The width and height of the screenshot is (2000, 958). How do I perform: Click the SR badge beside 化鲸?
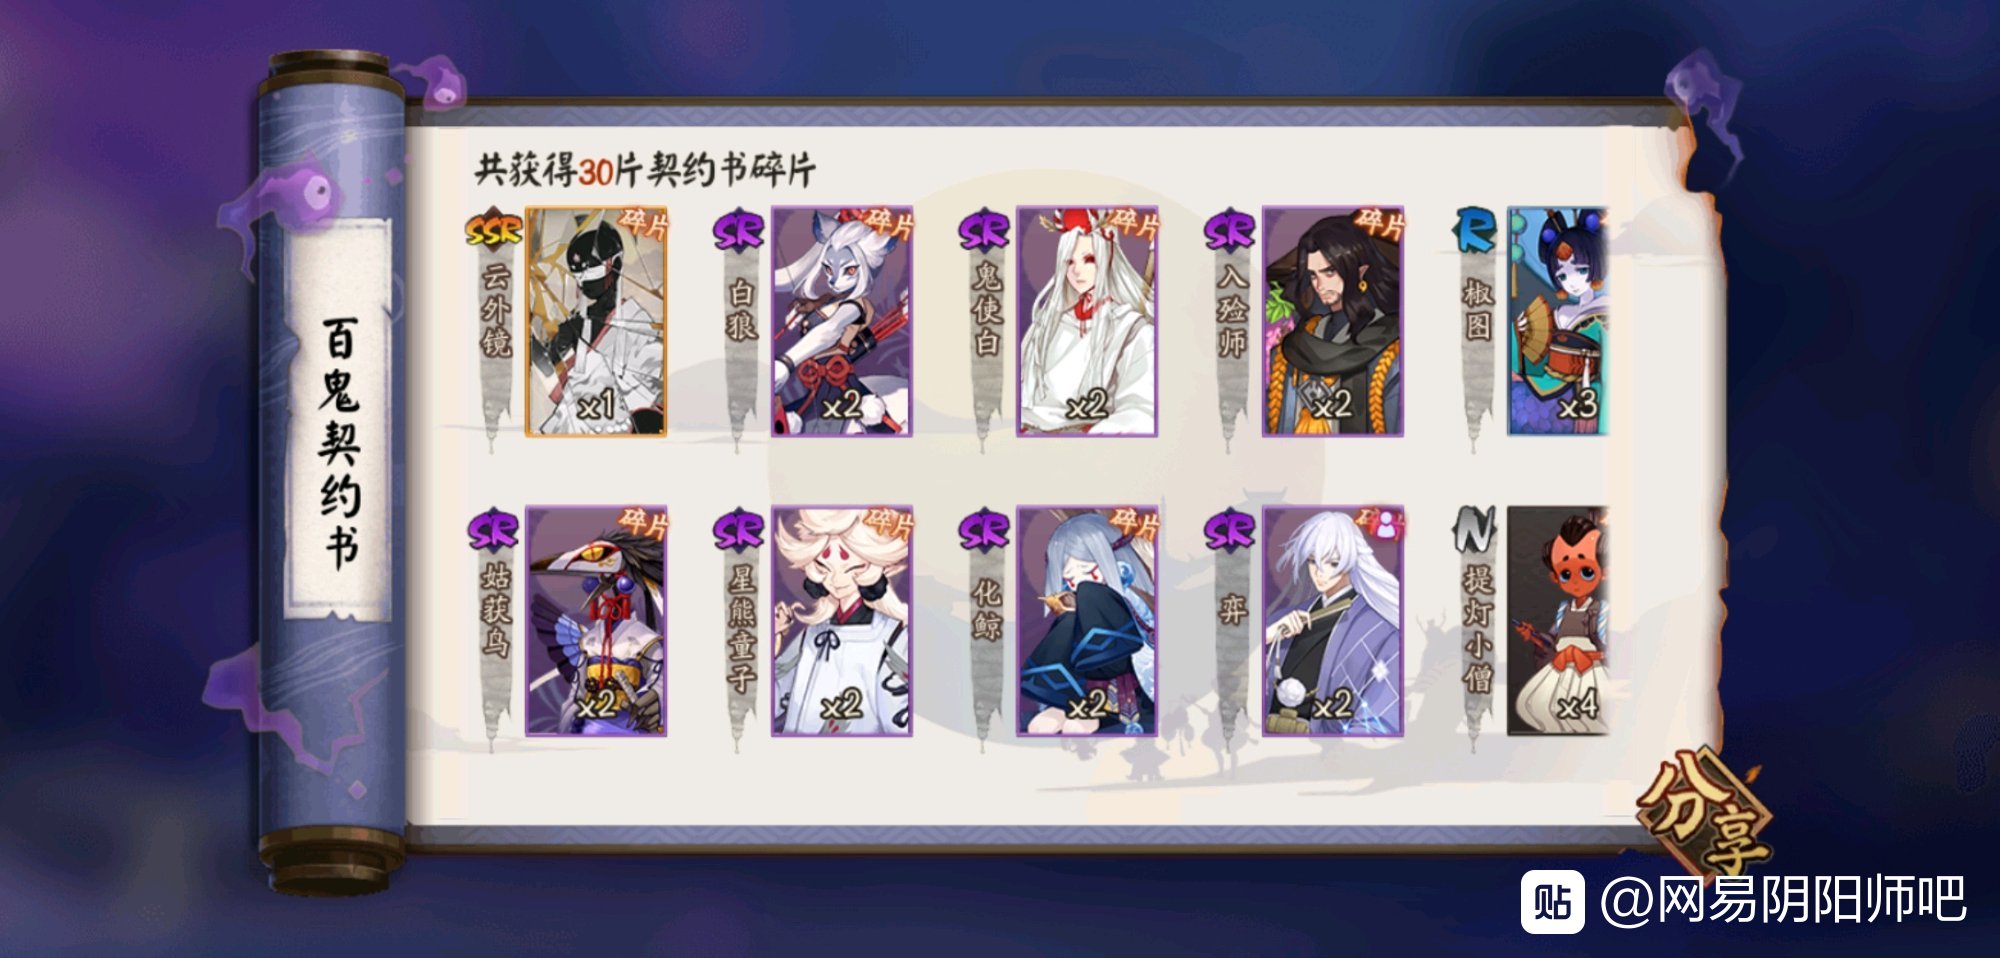(x=985, y=530)
